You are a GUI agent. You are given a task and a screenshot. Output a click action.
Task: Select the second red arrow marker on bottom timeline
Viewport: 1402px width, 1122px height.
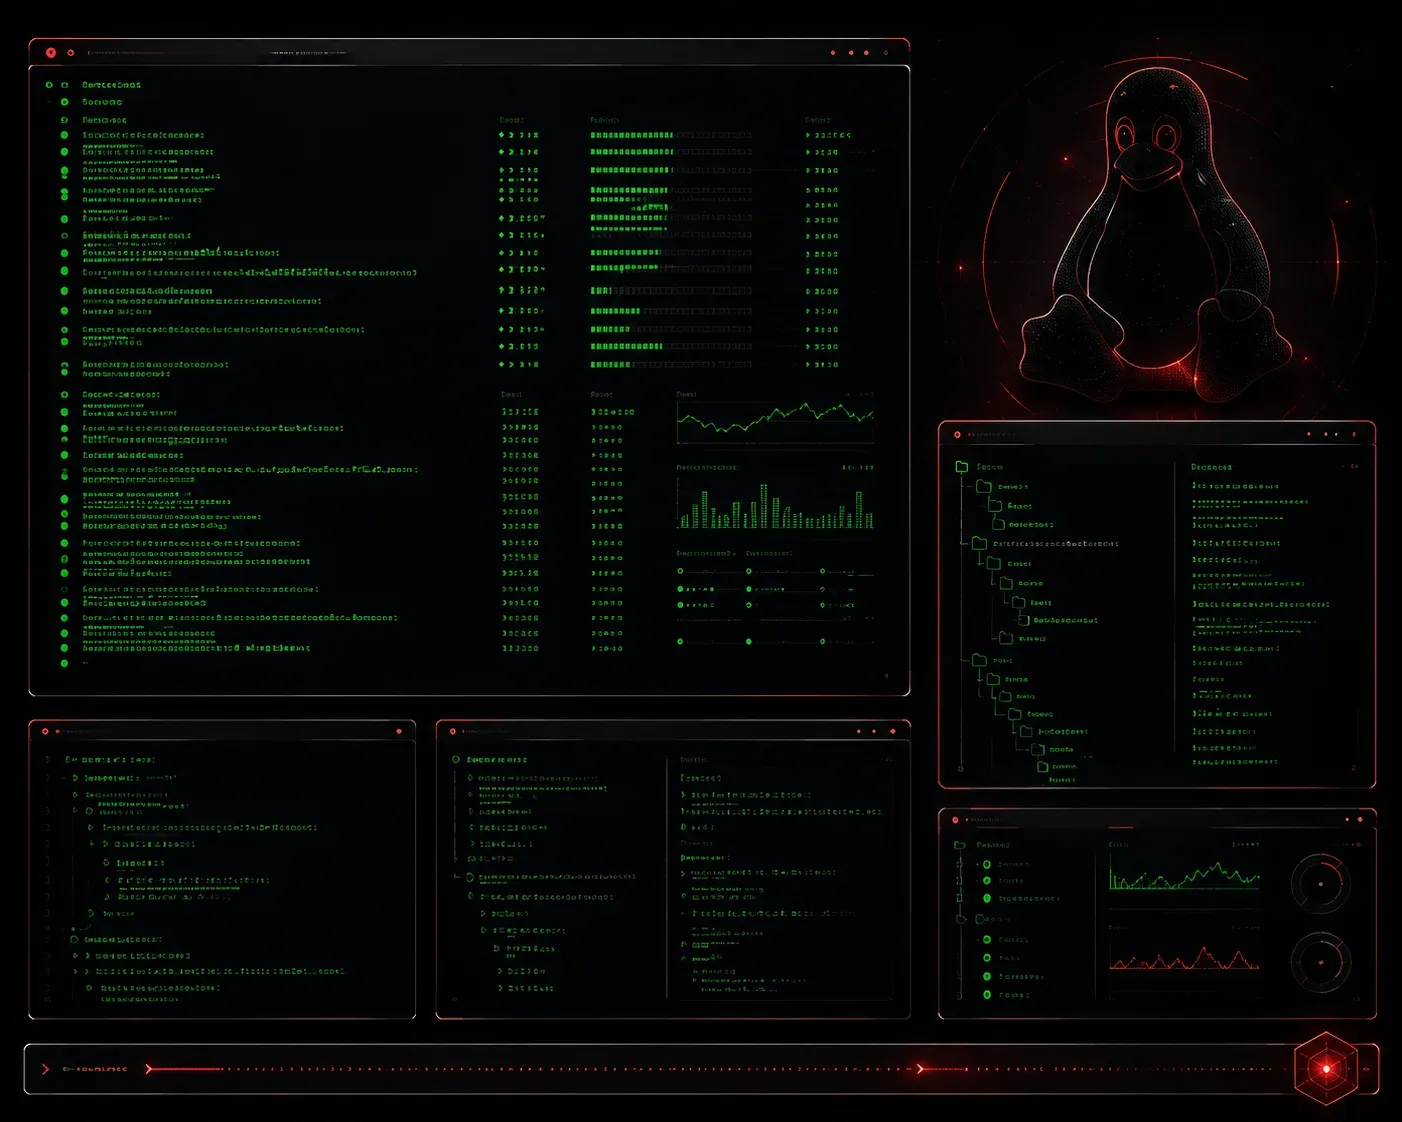pos(921,1069)
